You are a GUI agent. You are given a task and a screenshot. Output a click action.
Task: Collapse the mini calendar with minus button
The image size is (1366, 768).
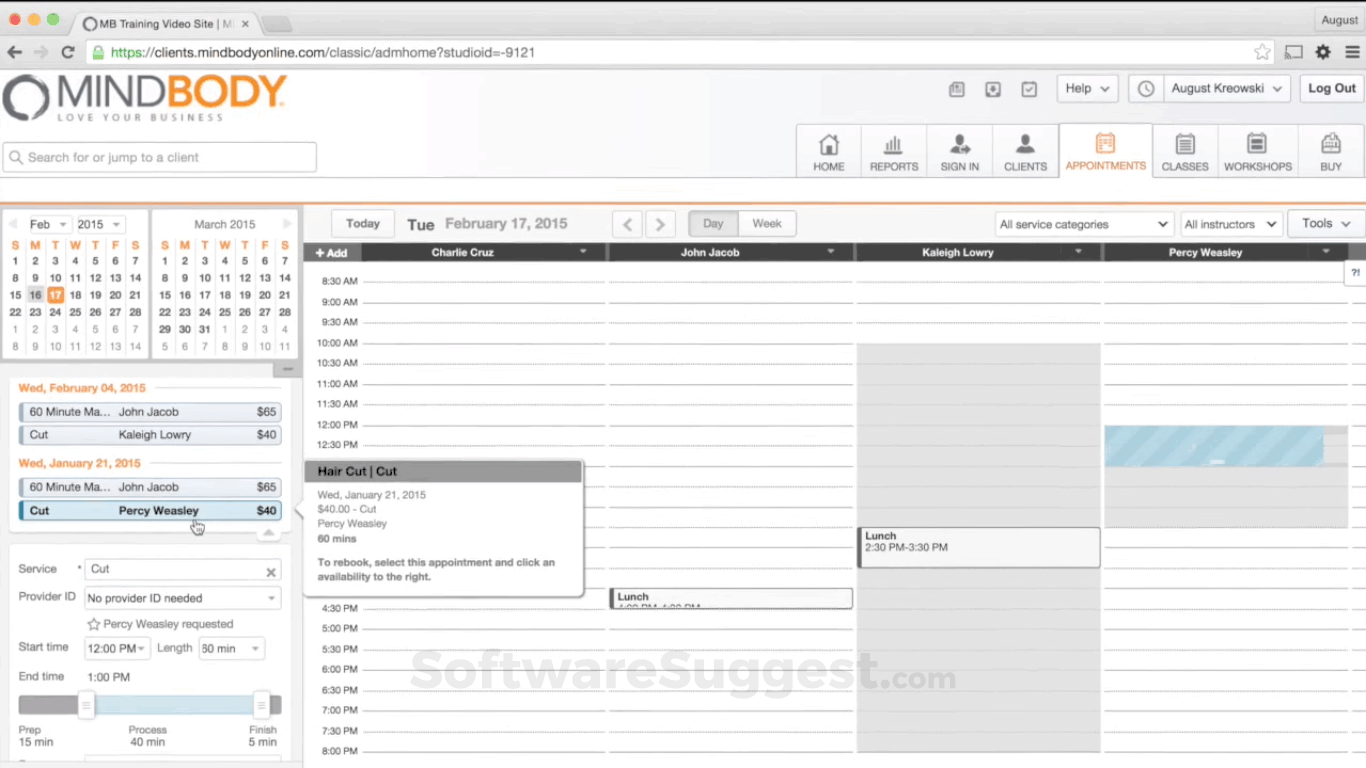click(x=287, y=369)
